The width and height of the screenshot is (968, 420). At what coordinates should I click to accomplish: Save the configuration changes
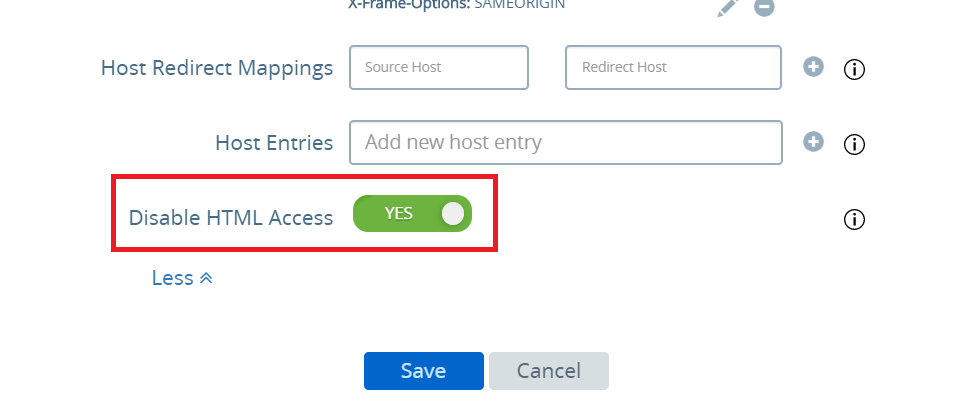[x=424, y=371]
